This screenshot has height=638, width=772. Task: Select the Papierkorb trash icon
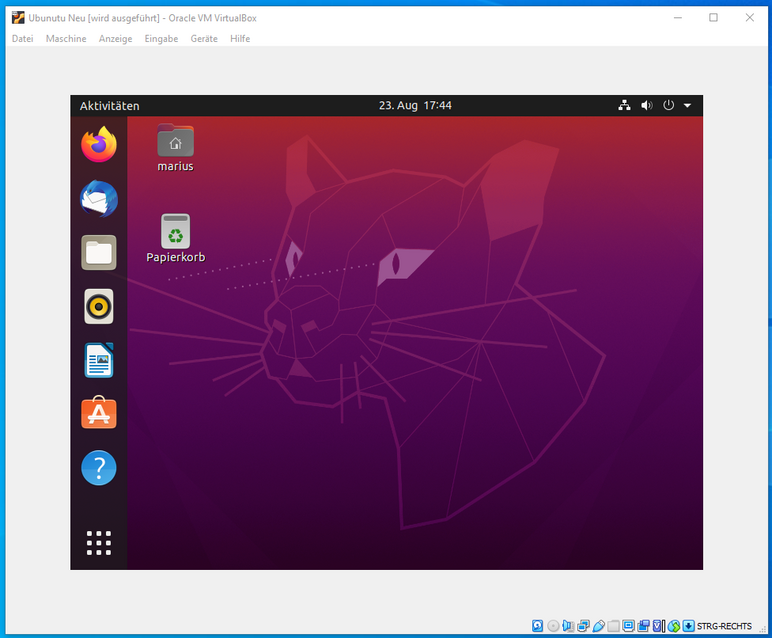[x=176, y=232]
